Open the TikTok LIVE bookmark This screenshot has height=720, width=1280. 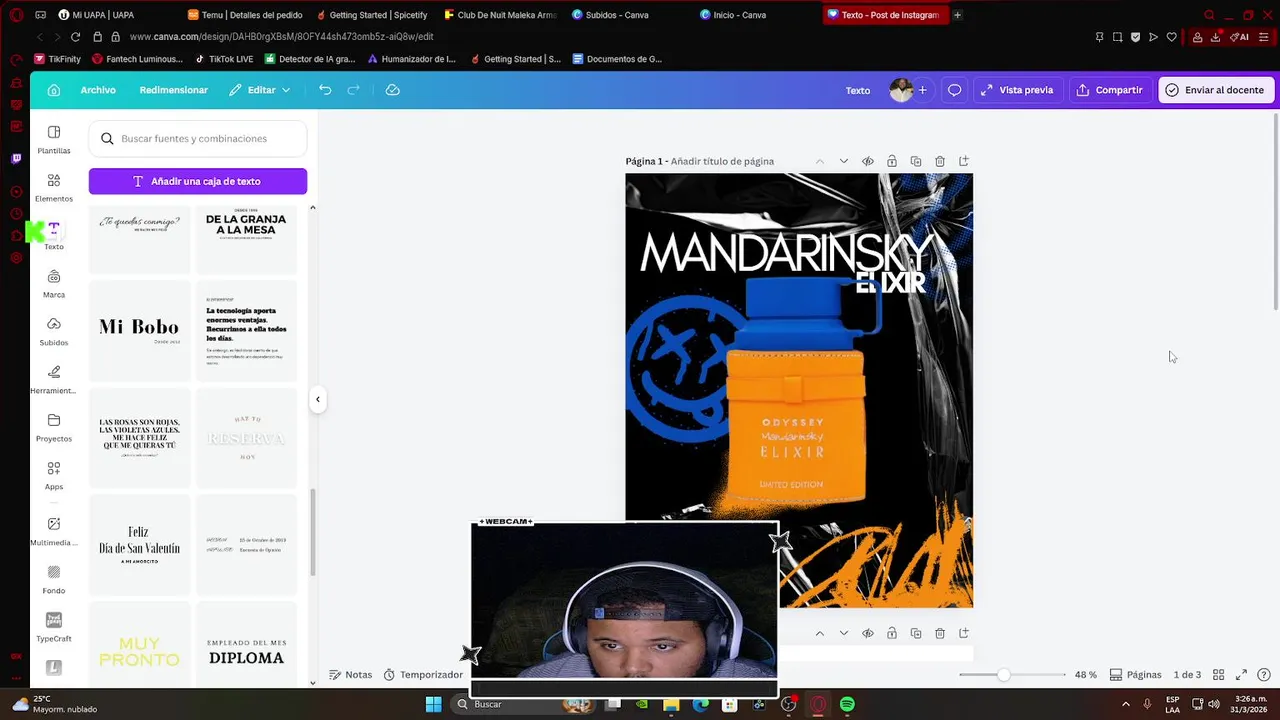click(x=224, y=59)
